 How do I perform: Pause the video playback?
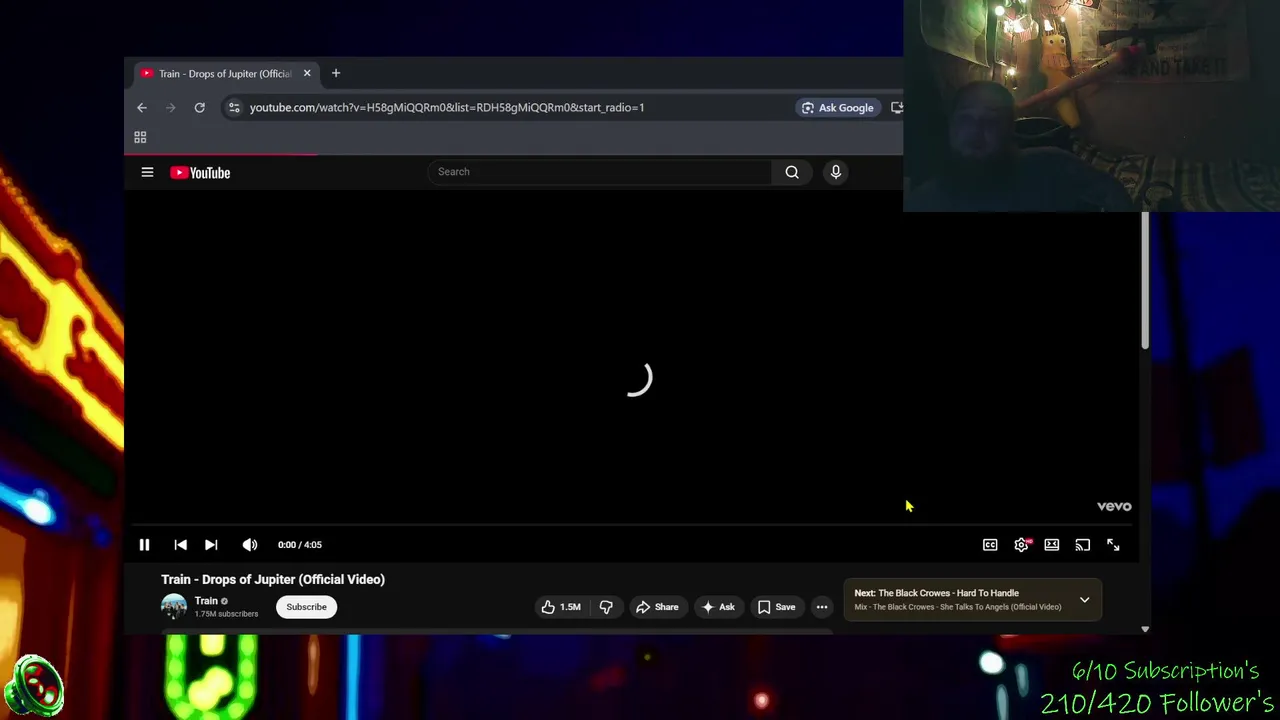144,545
